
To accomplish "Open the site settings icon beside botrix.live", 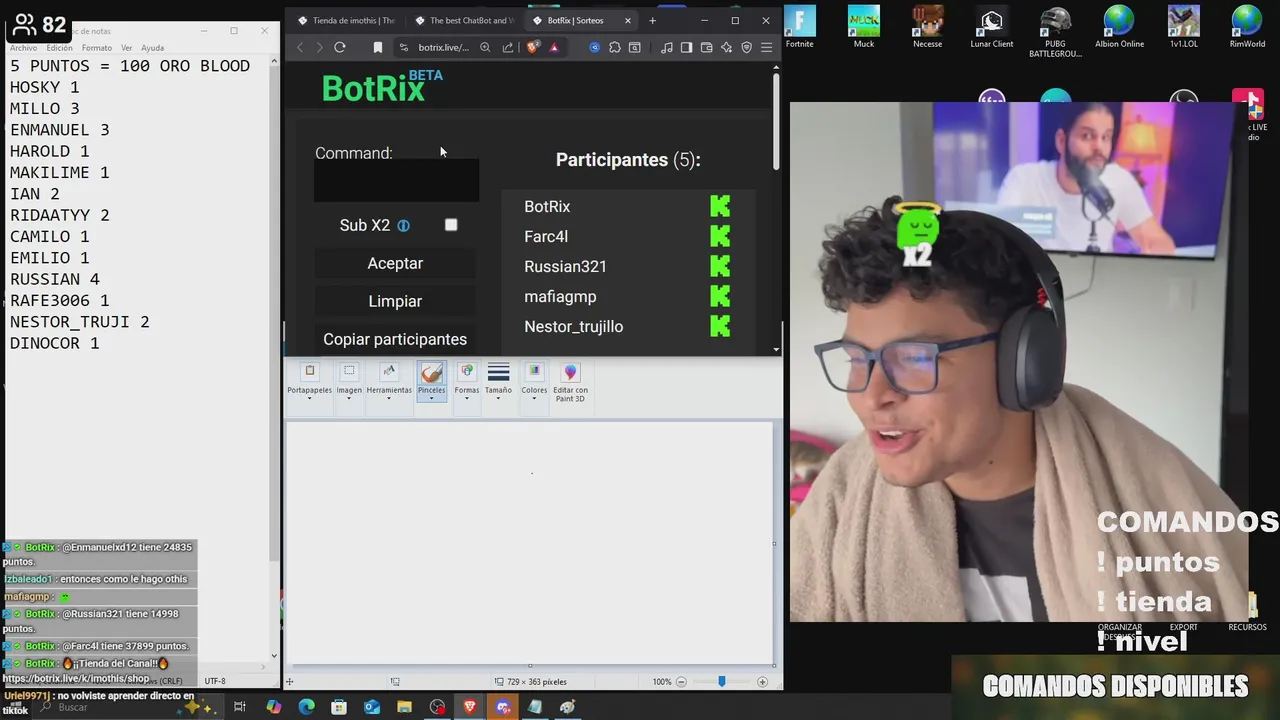I will point(404,47).
